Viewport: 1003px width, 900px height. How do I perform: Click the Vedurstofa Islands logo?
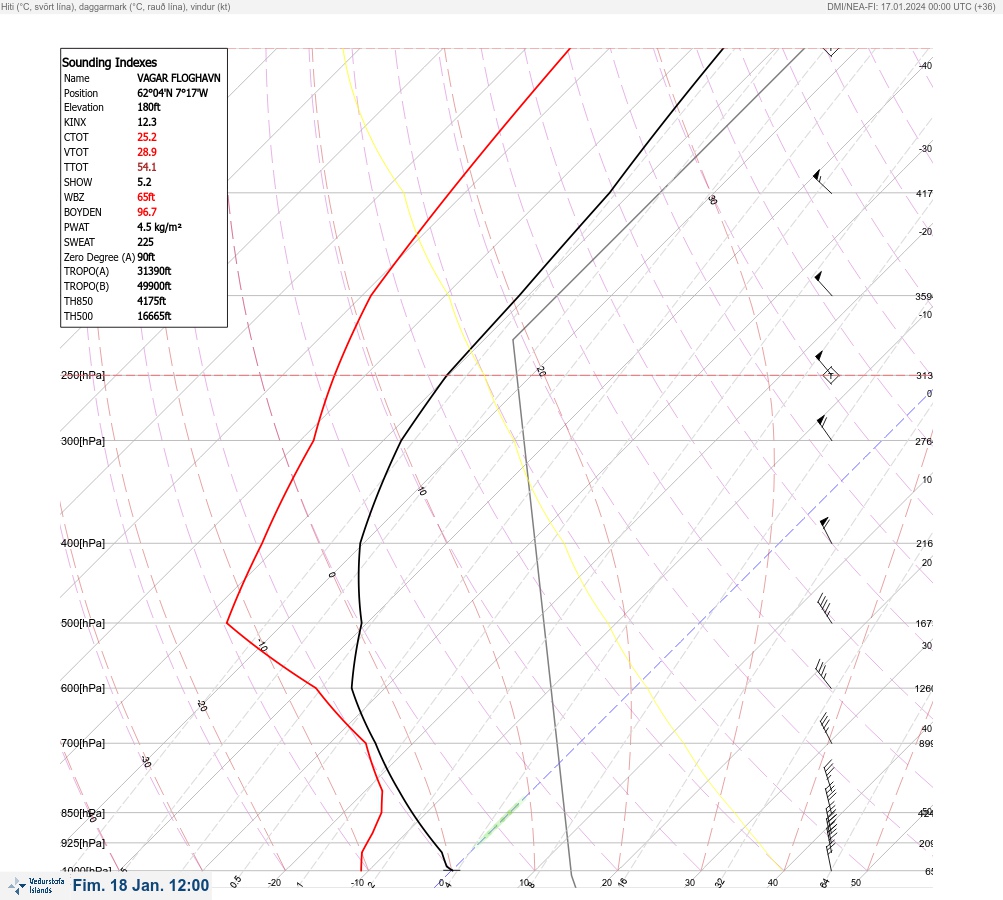click(x=36, y=886)
